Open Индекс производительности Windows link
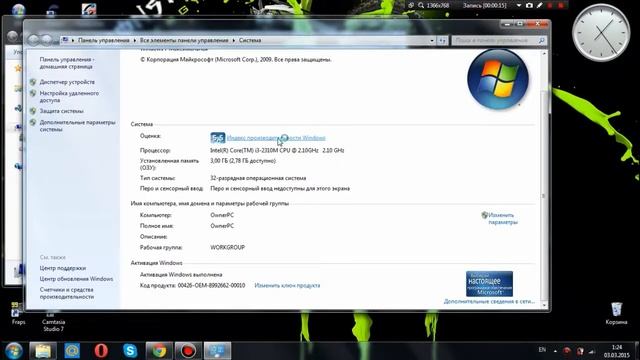Viewport: 640px width, 360px height. click(276, 138)
